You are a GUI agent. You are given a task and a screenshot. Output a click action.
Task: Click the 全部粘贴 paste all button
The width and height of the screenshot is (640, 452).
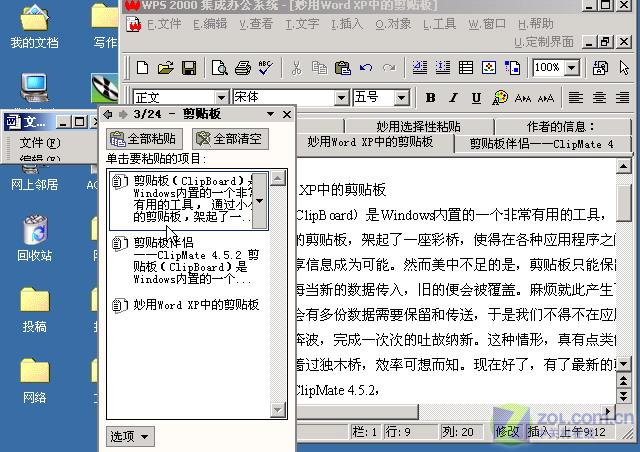coord(144,139)
